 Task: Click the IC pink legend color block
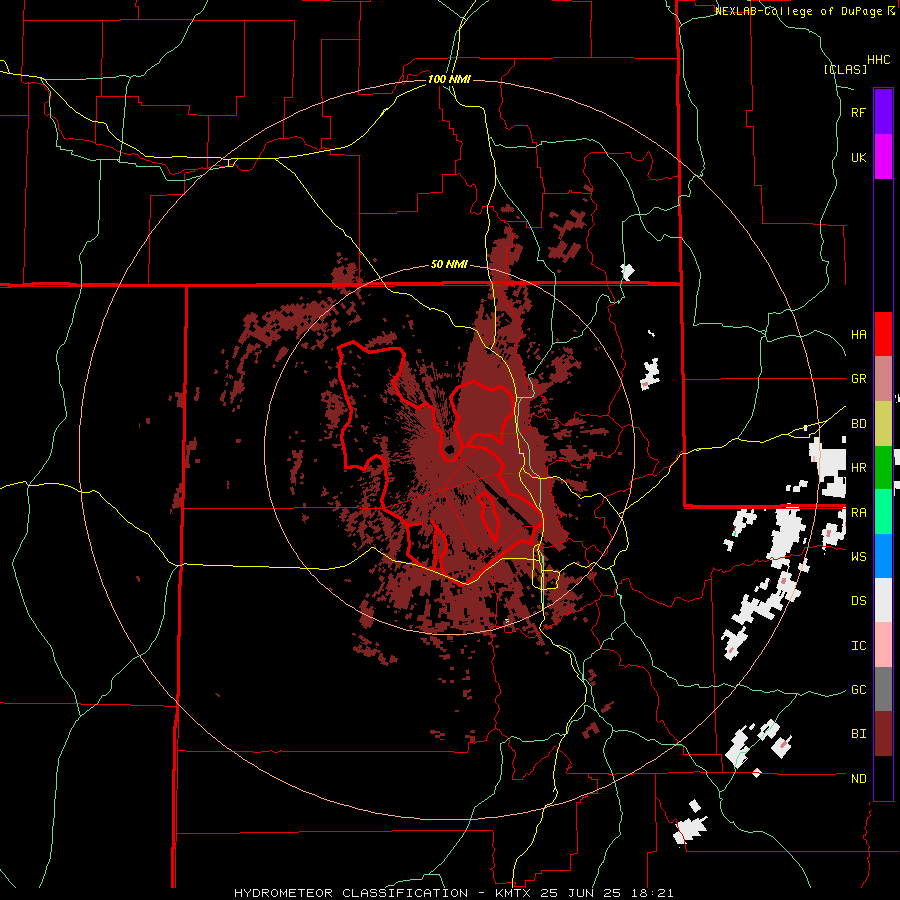tap(883, 645)
